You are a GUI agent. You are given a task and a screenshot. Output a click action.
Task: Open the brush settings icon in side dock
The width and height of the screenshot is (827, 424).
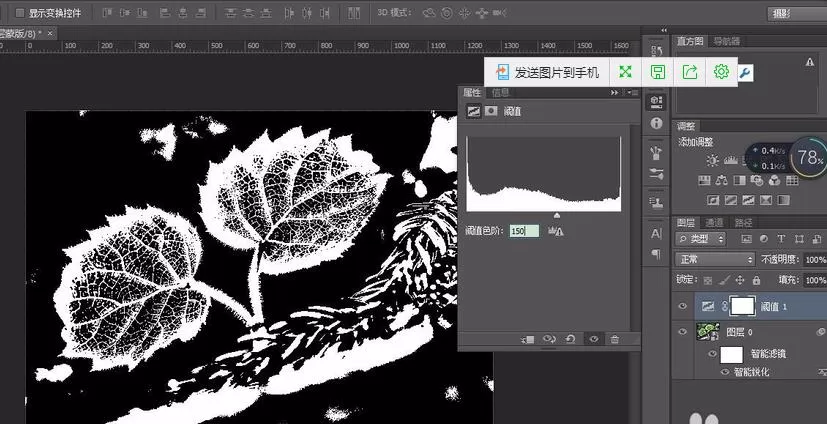tap(657, 174)
